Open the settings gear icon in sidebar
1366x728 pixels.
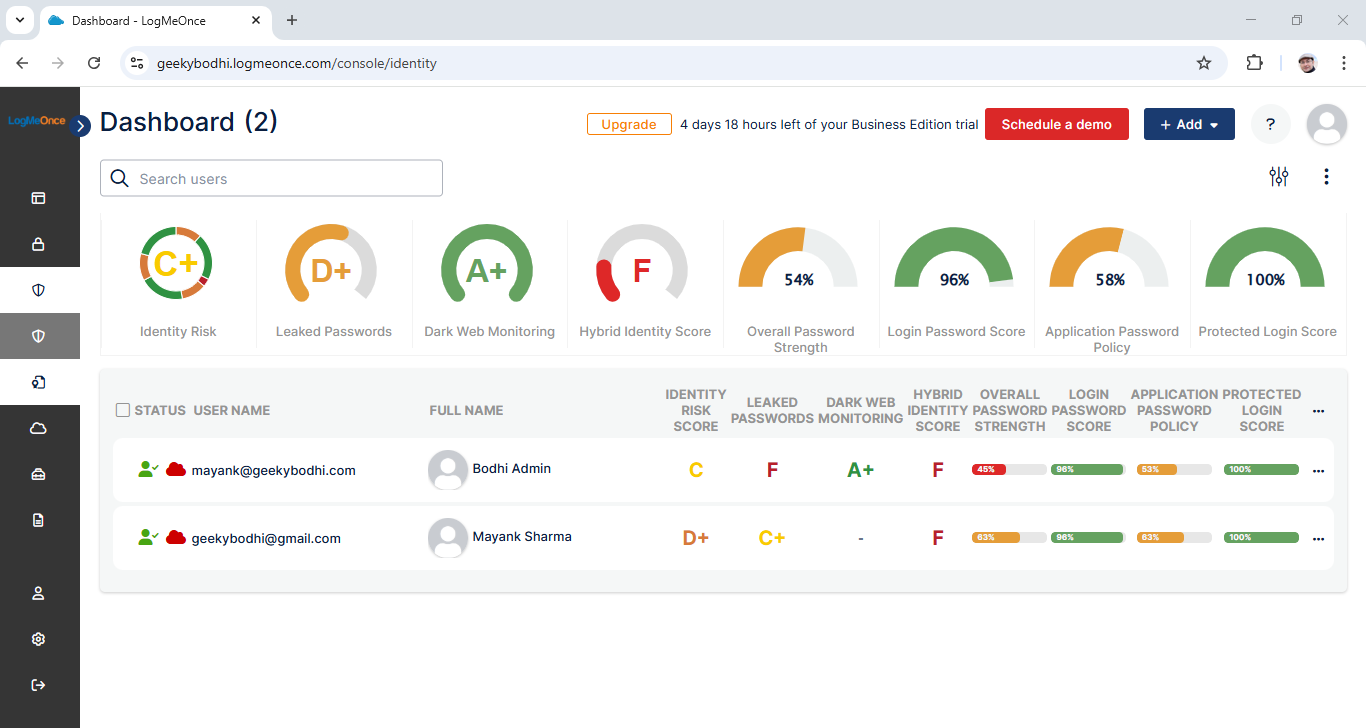tap(39, 639)
